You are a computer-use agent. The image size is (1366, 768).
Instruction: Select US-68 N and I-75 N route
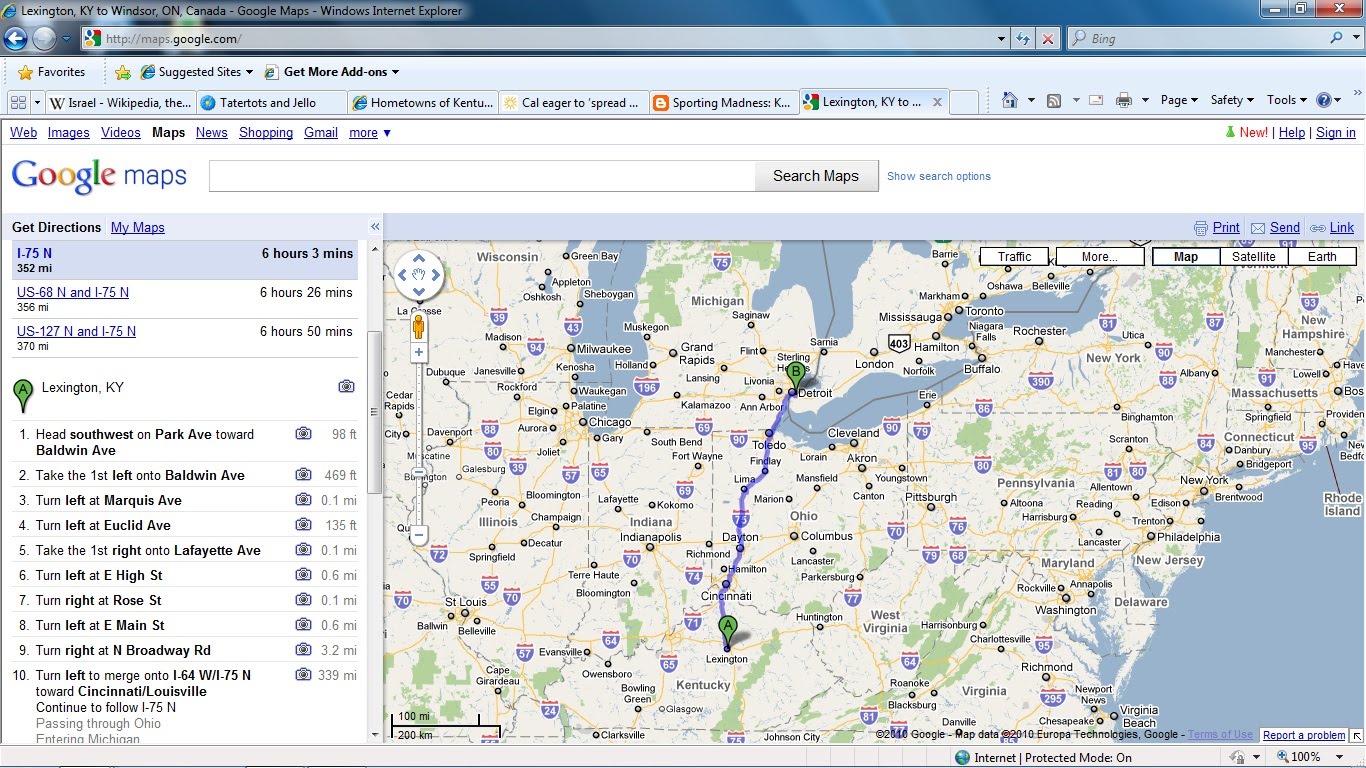tap(73, 292)
